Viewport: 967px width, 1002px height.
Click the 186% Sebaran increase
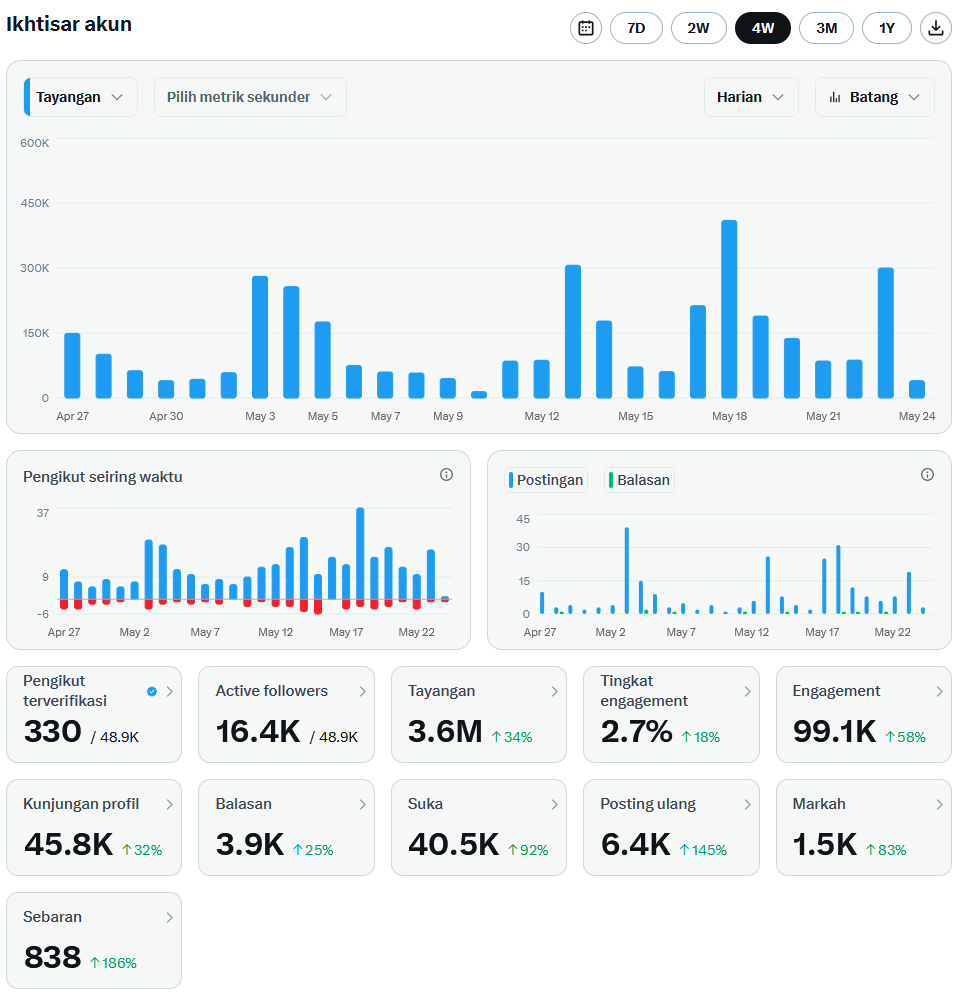[x=113, y=964]
